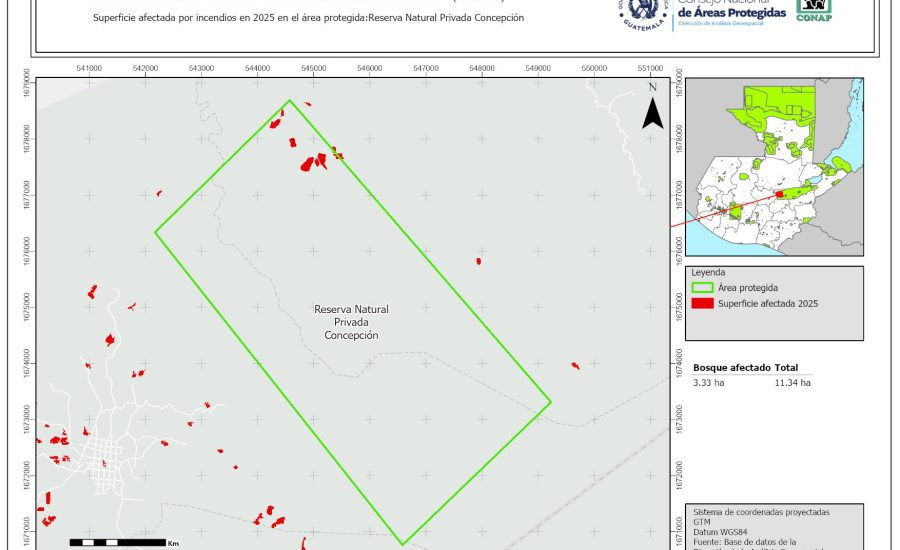Click the southern corner of the green reserve boundary
Viewport: 900px width, 550px height.
402,544
